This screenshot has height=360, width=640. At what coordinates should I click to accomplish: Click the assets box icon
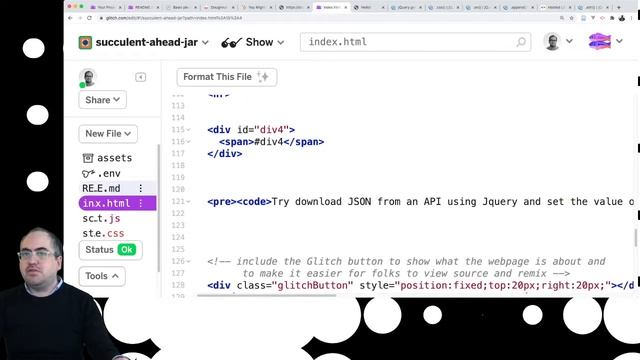tap(88, 158)
